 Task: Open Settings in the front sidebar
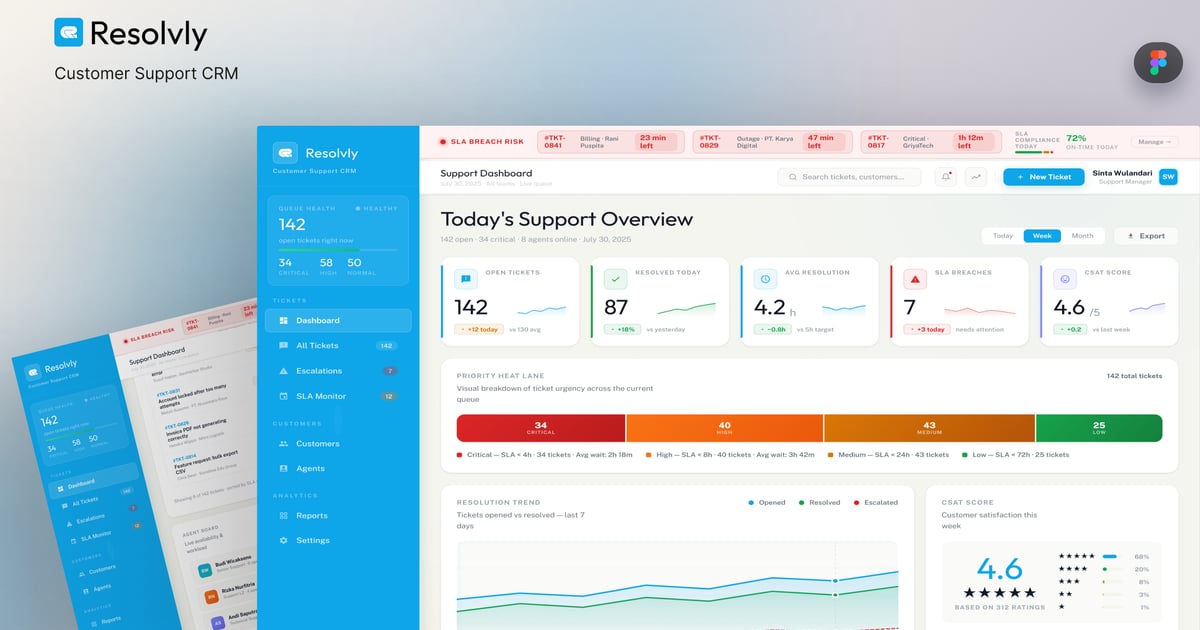pos(338,540)
